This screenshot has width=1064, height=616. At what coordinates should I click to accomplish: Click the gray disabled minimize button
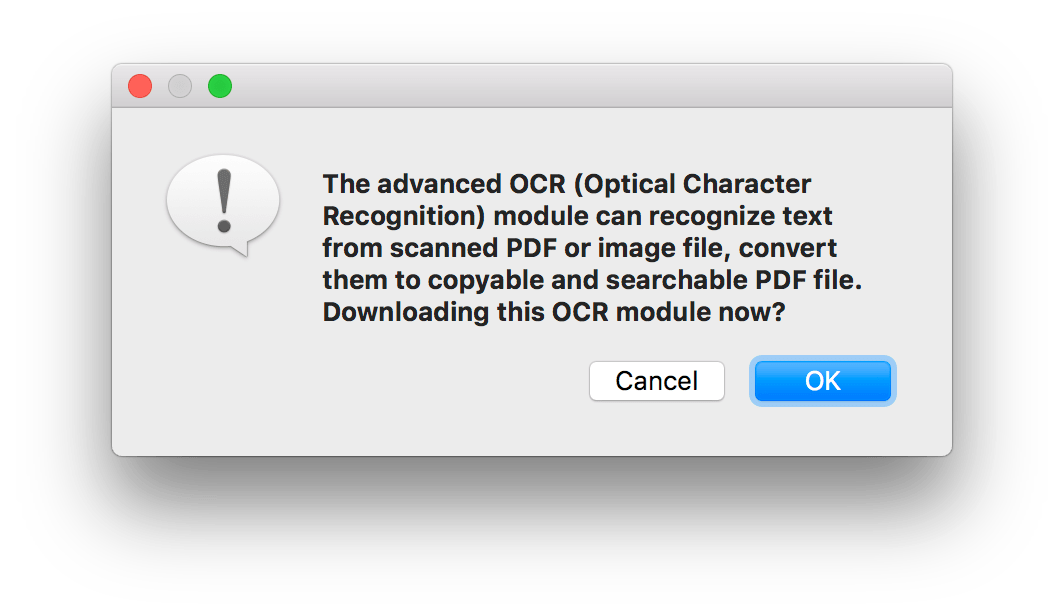pos(180,87)
